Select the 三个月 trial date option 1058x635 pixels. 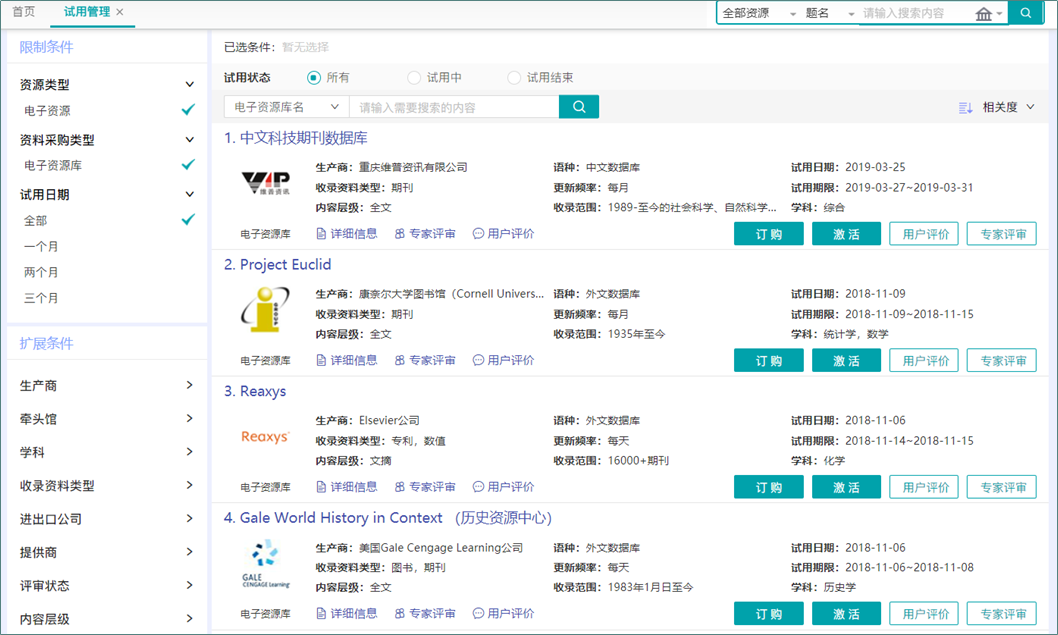pyautogui.click(x=41, y=298)
